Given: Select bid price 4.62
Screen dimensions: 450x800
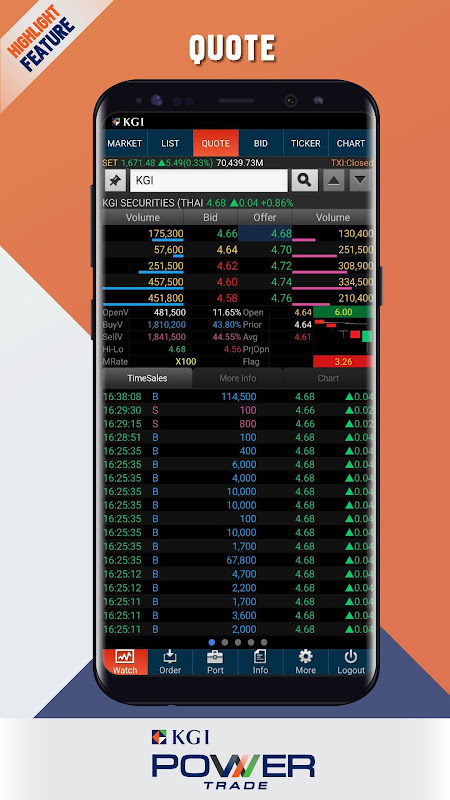Looking at the screenshot, I should point(227,266).
